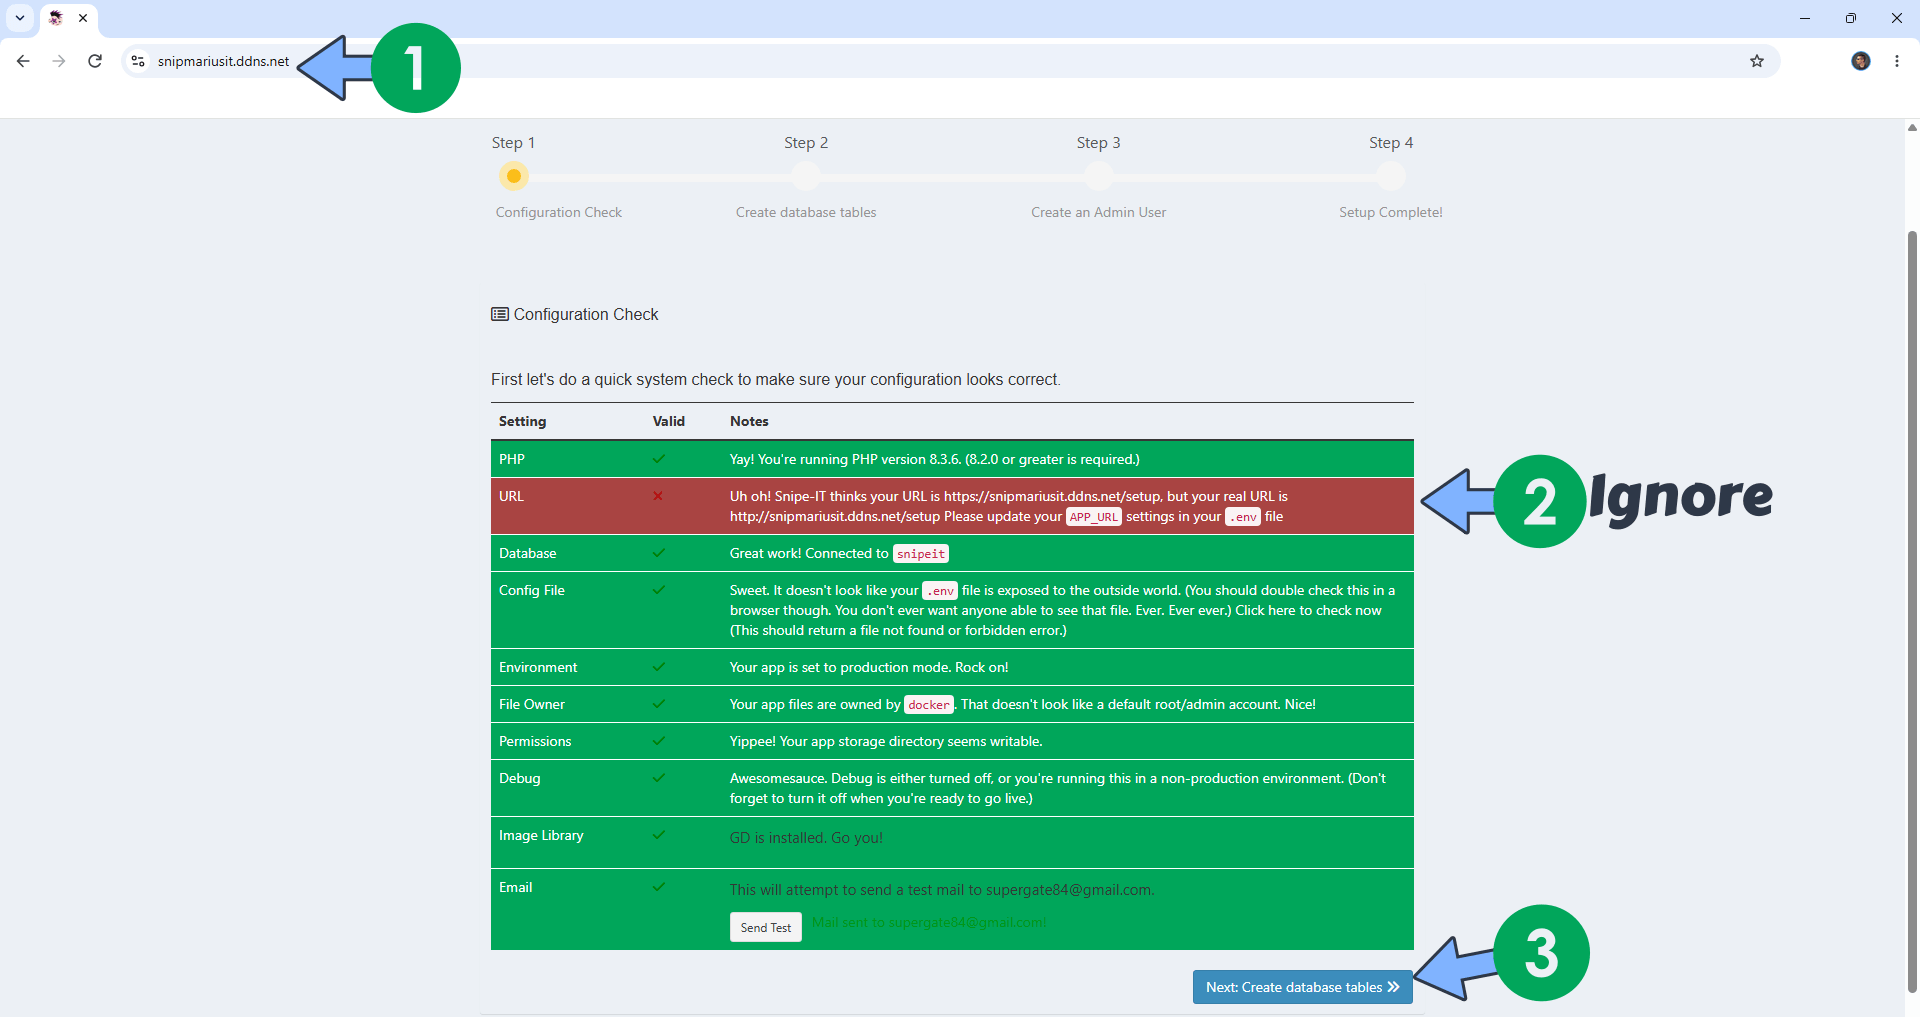
Task: Click 'Click here to check now' link
Action: [x=1308, y=610]
